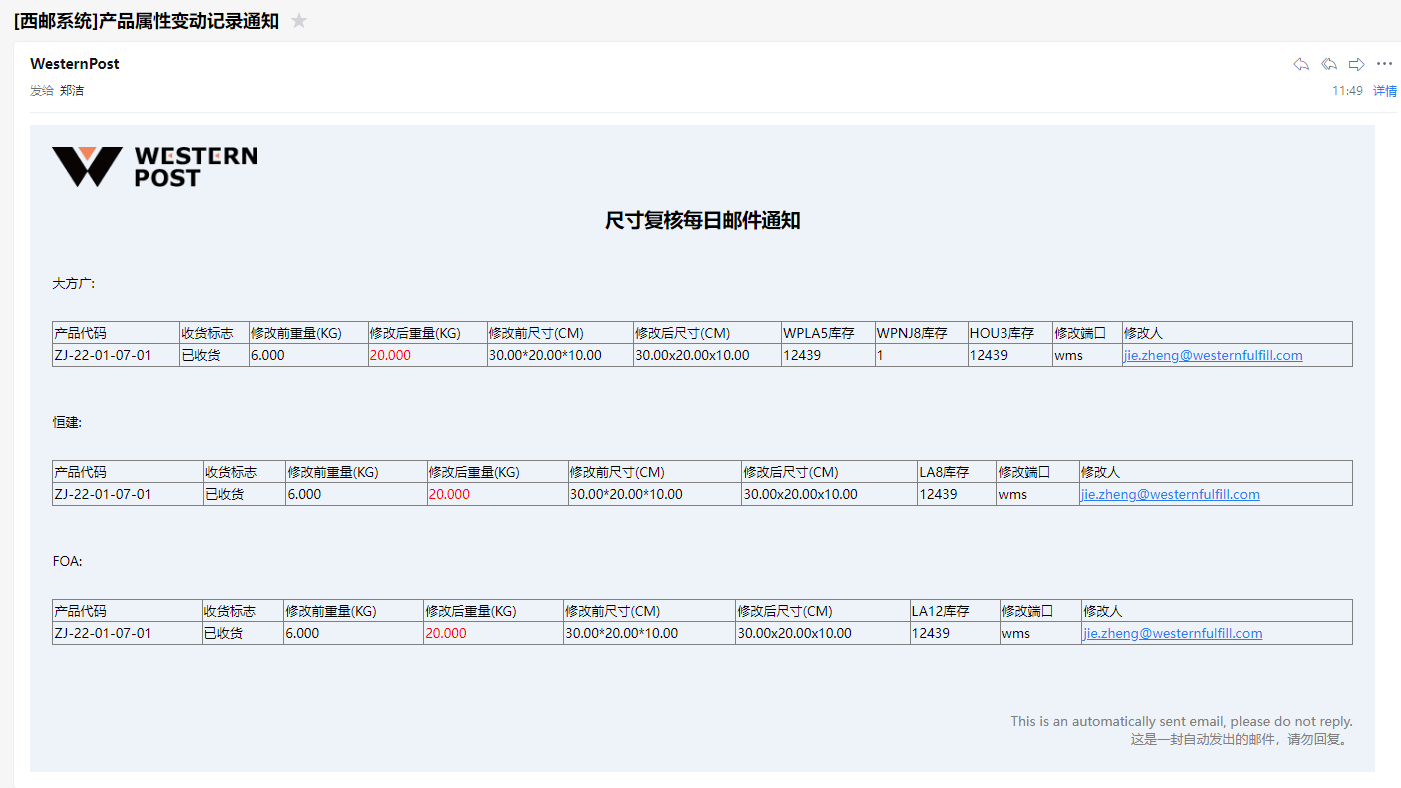Click 已收货 status in FOA table
Screen dimensions: 1401x788
coord(223,633)
